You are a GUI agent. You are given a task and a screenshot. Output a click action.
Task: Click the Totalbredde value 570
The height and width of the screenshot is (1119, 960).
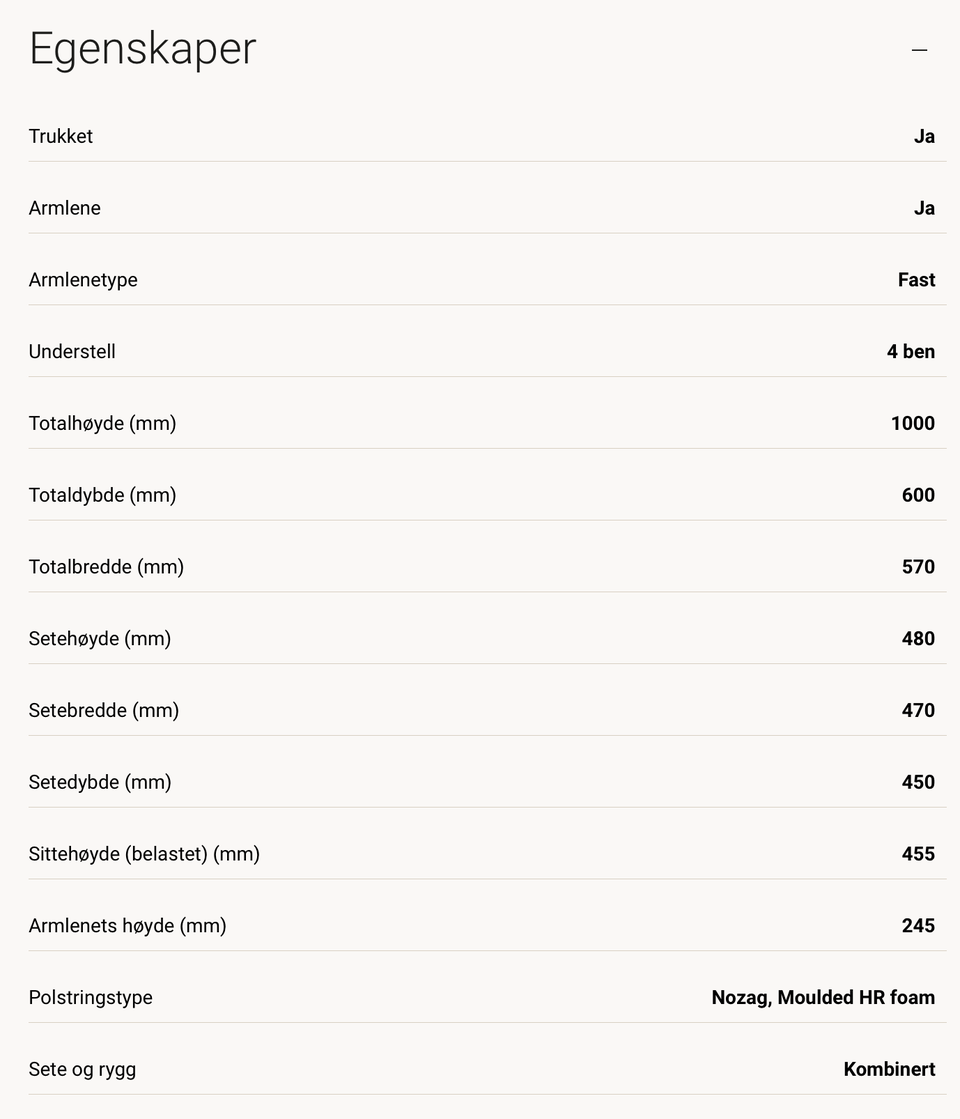[x=918, y=567]
